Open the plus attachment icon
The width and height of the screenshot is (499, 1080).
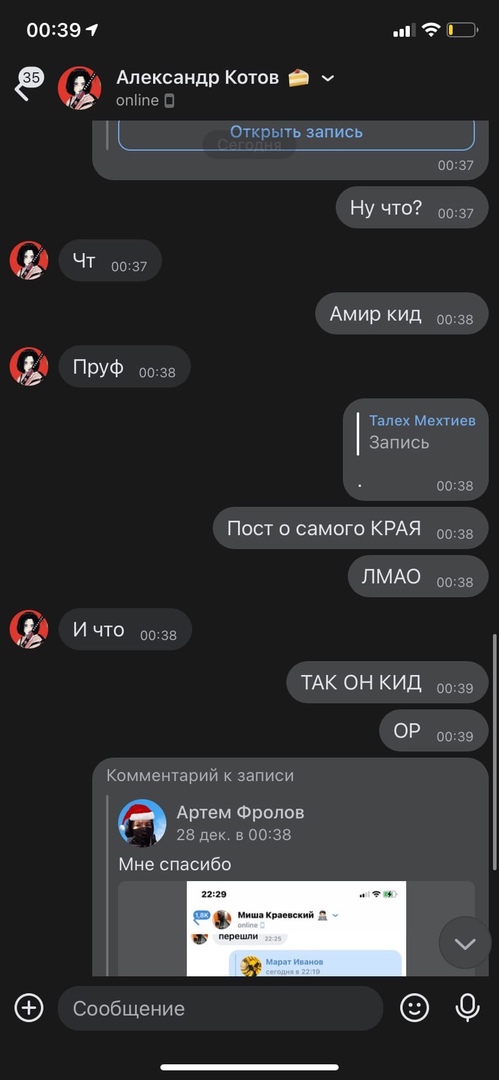(x=29, y=1008)
